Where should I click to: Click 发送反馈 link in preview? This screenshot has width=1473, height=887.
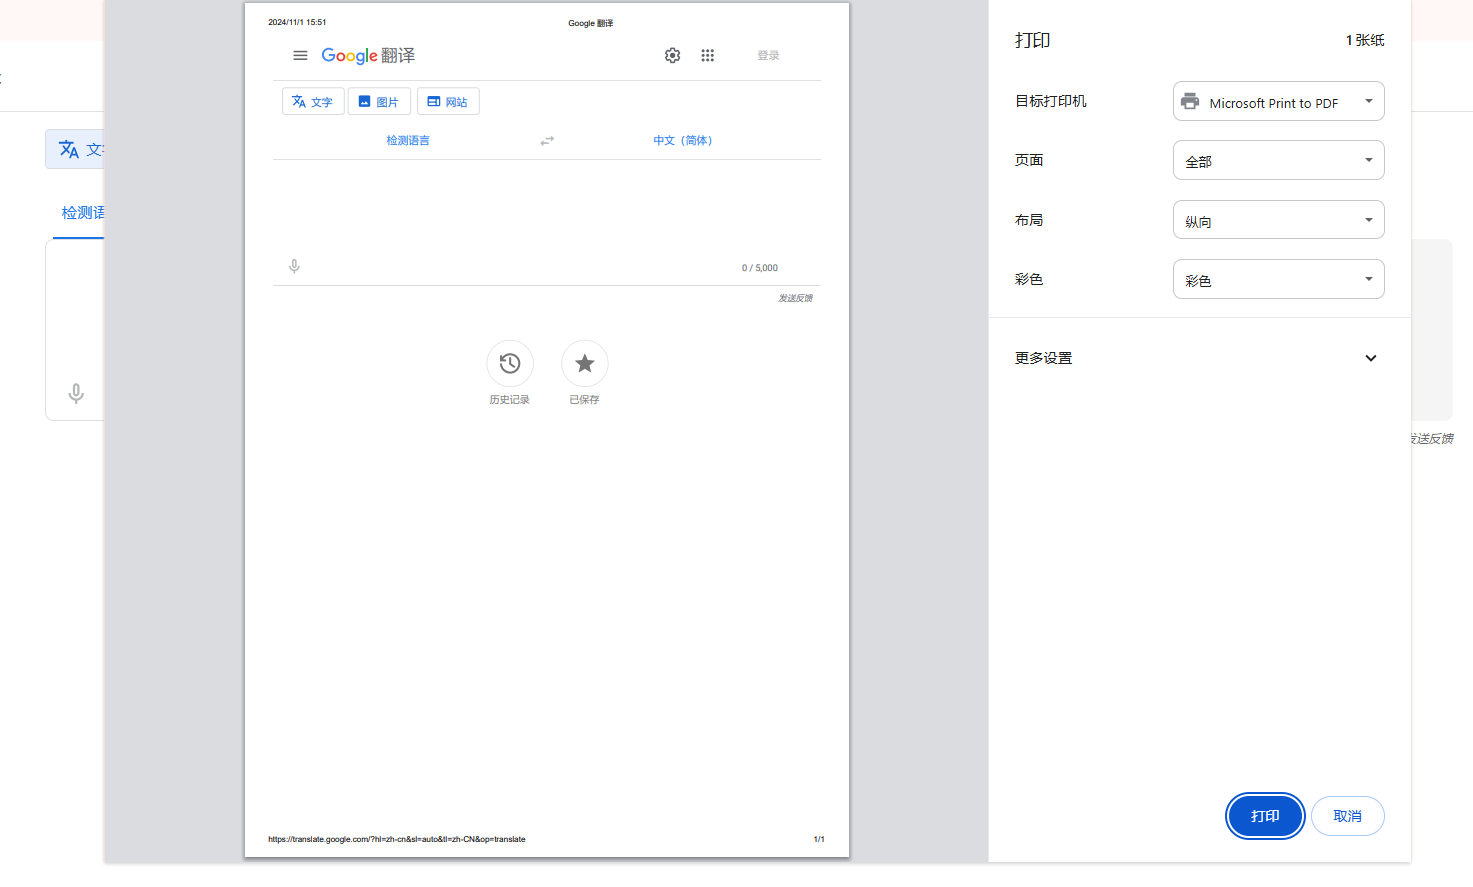click(x=796, y=298)
